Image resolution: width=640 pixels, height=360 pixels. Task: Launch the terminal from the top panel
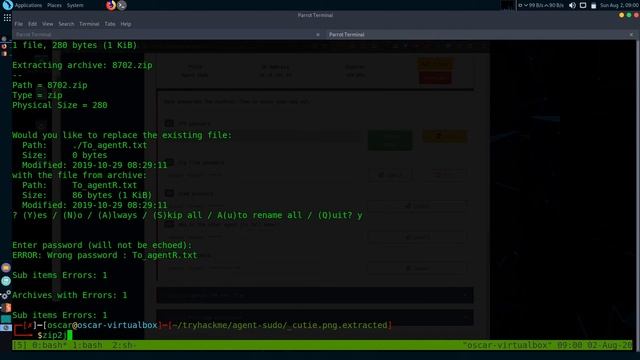122,5
